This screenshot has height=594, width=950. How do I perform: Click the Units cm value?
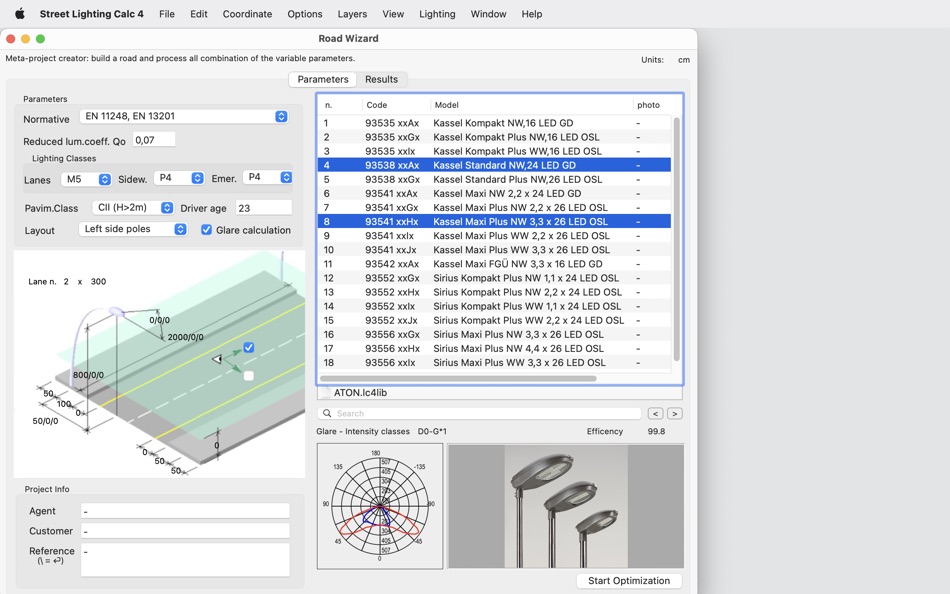coord(683,60)
